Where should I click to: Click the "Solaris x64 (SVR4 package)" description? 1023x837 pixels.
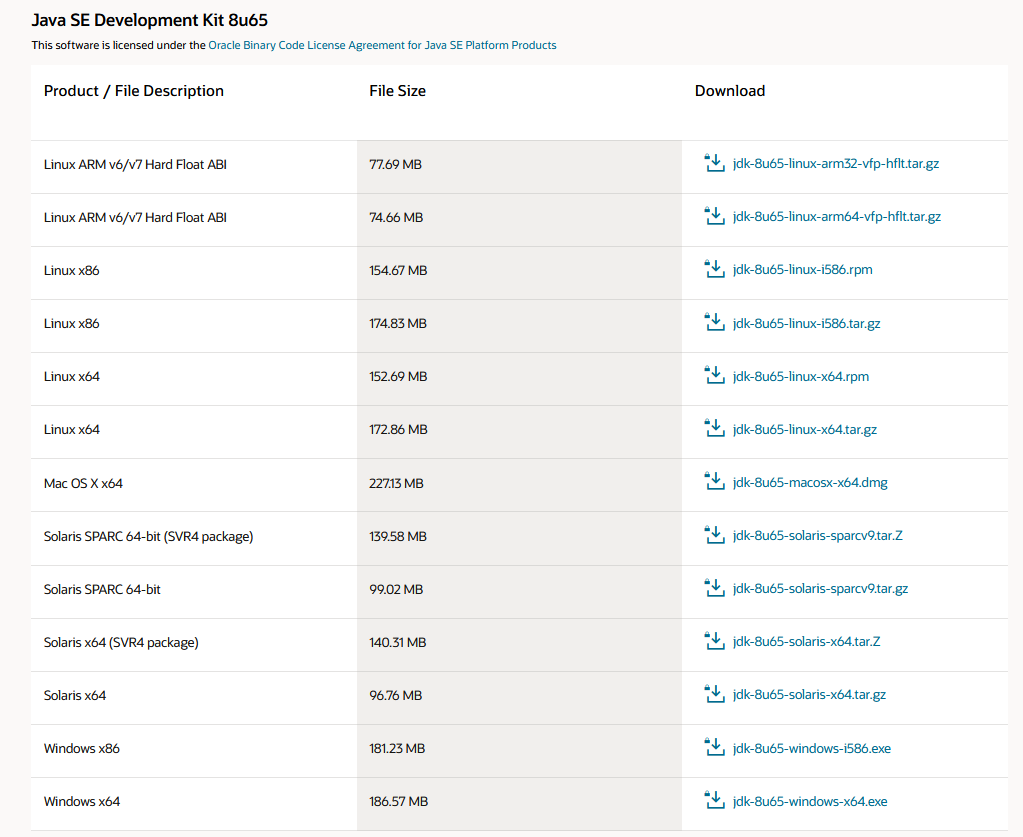pos(121,643)
